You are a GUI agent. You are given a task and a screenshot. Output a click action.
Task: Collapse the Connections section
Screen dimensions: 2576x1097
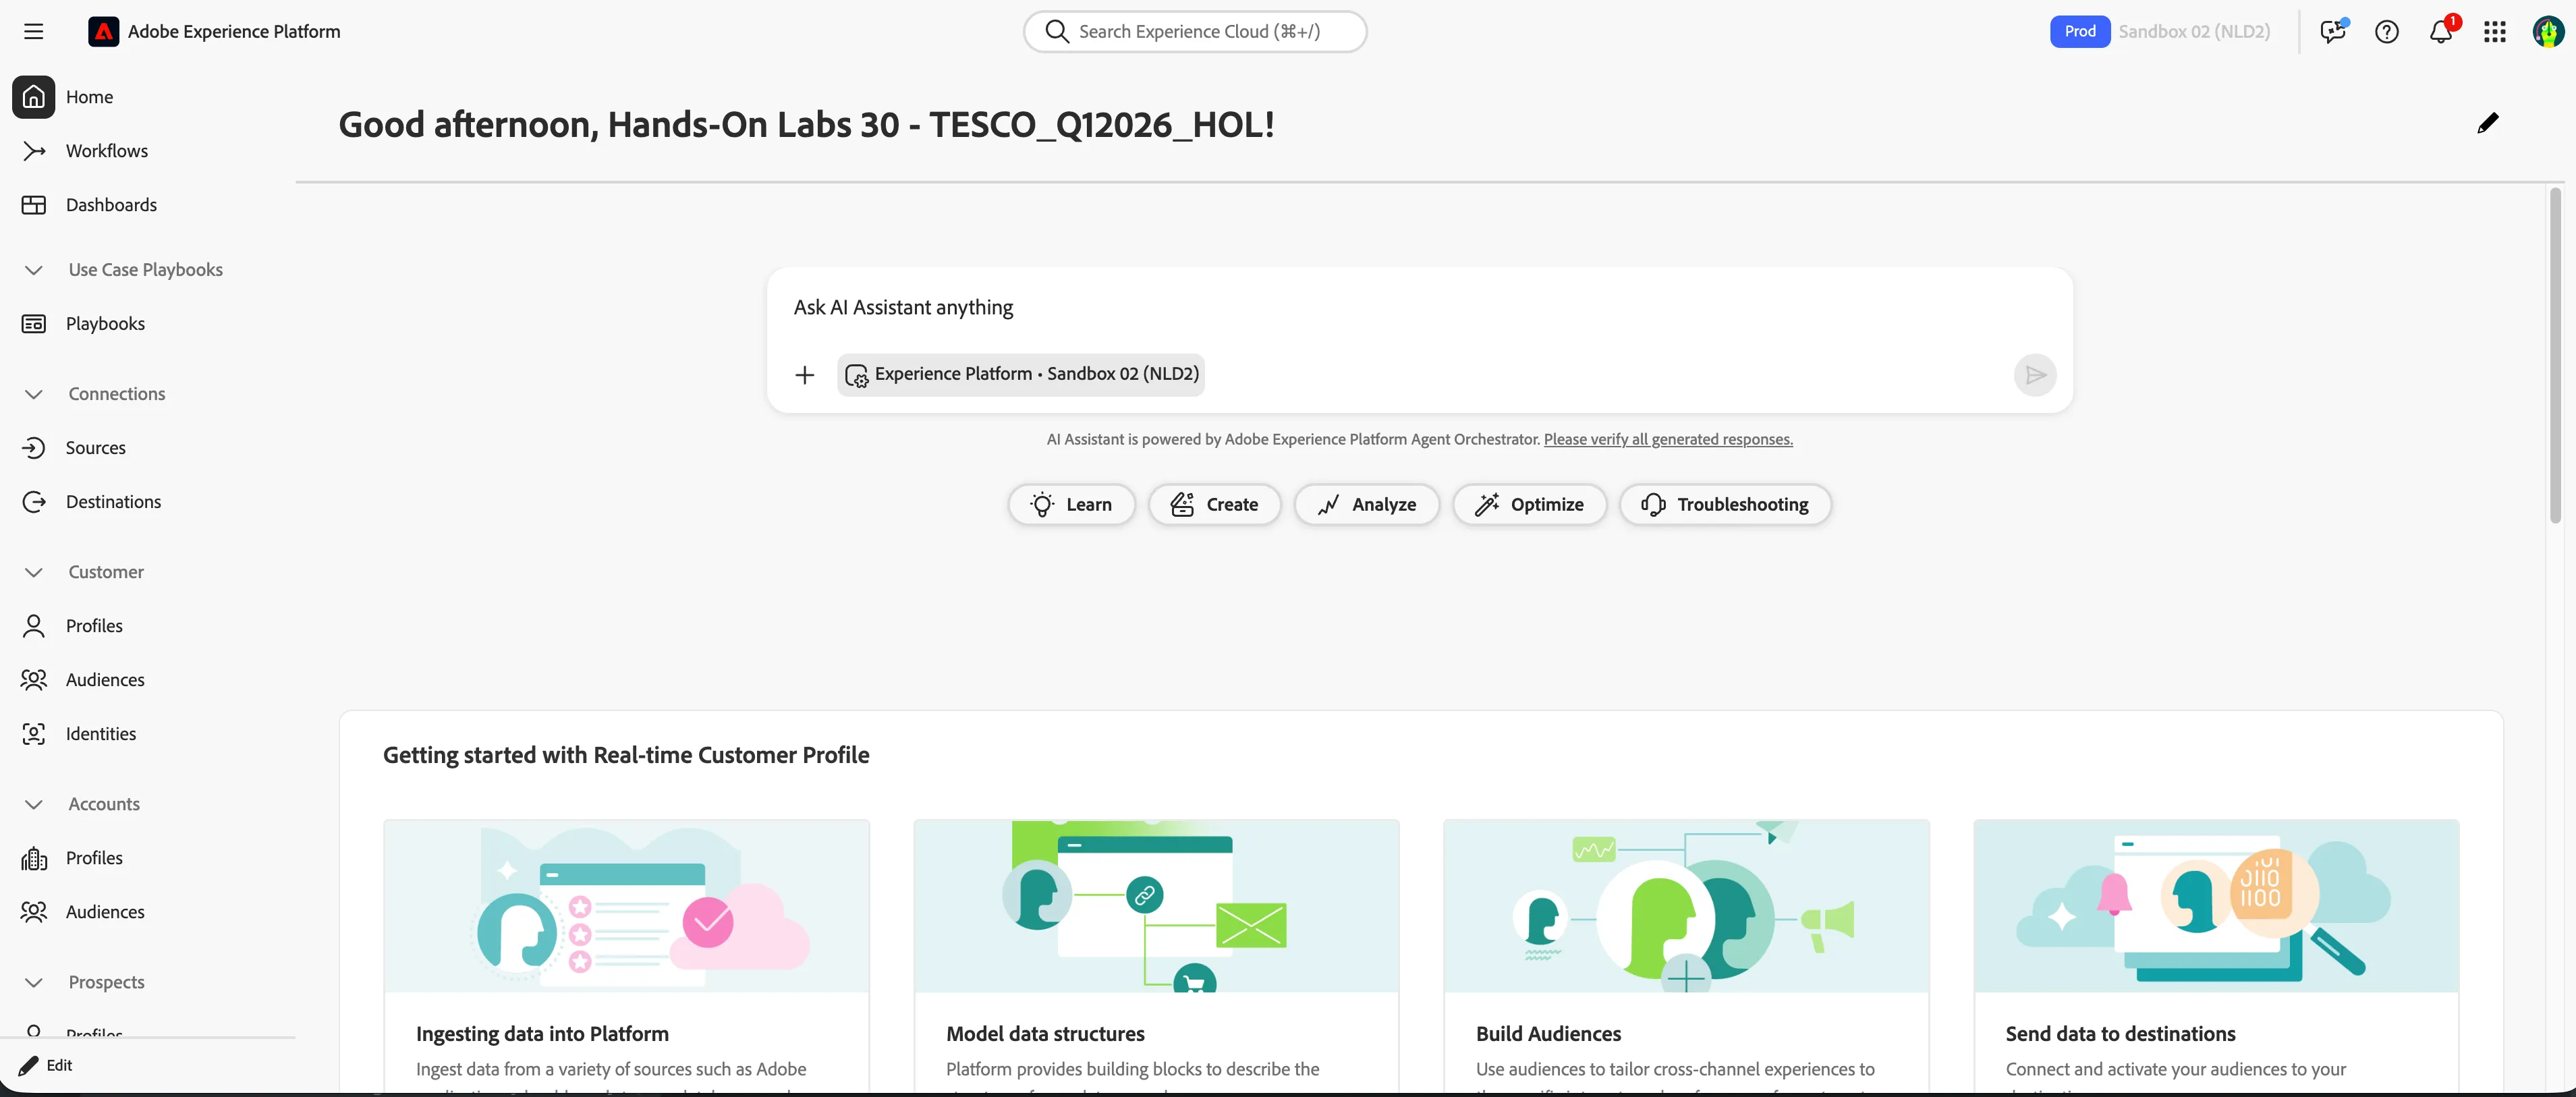point(33,394)
